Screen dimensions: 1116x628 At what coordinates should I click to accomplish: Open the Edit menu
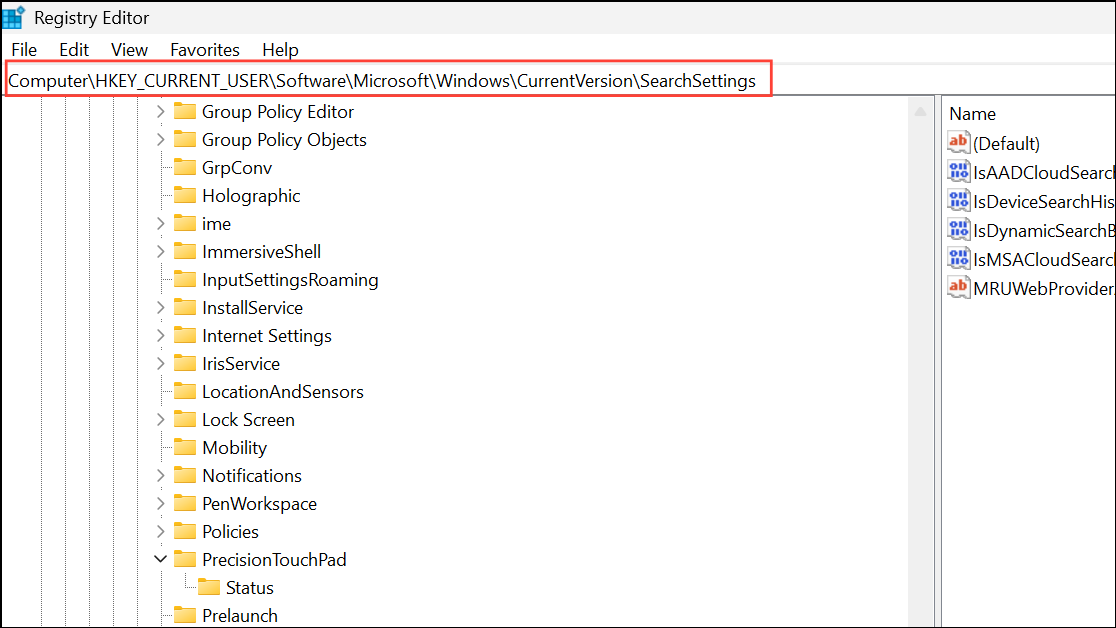coord(74,50)
